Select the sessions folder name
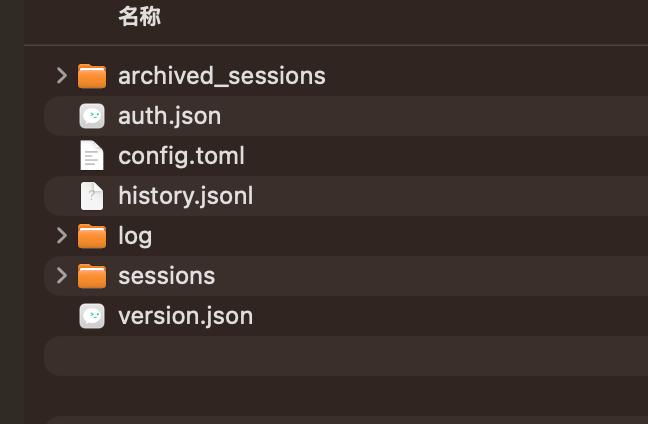This screenshot has width=648, height=424. (x=166, y=276)
